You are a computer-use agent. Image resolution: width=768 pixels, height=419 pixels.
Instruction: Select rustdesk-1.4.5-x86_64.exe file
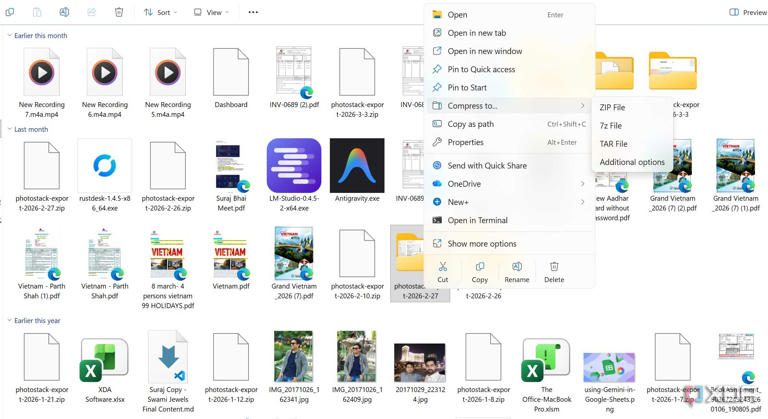coord(105,175)
